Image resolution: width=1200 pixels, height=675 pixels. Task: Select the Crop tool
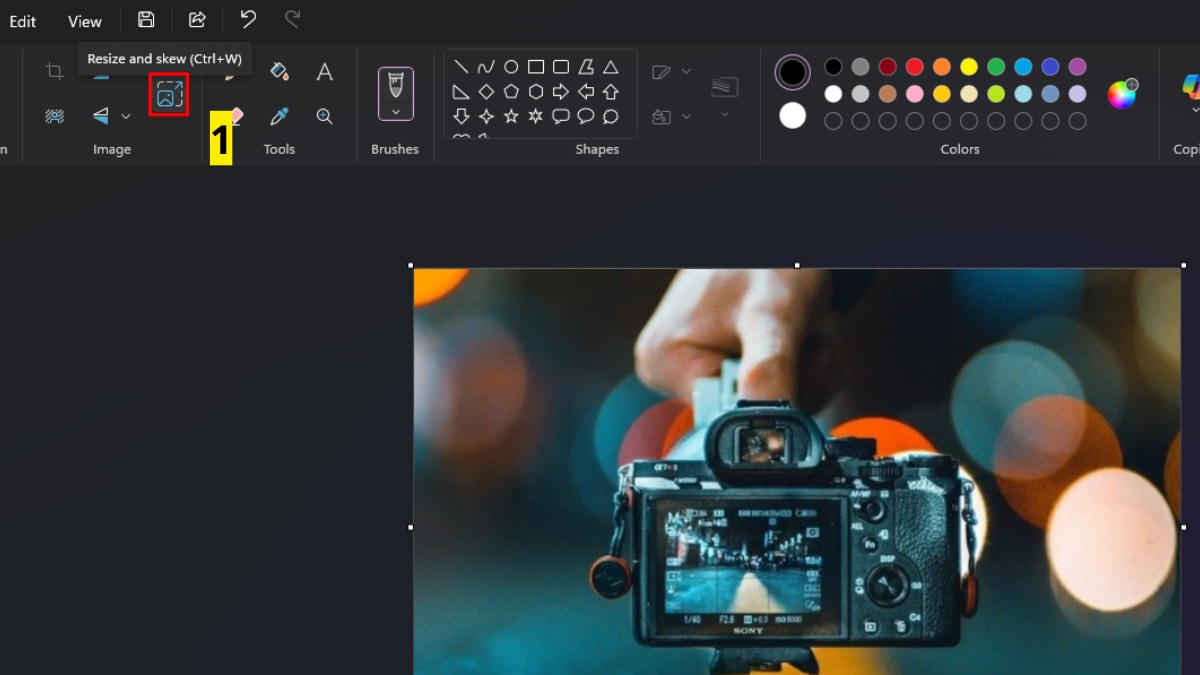click(x=55, y=71)
